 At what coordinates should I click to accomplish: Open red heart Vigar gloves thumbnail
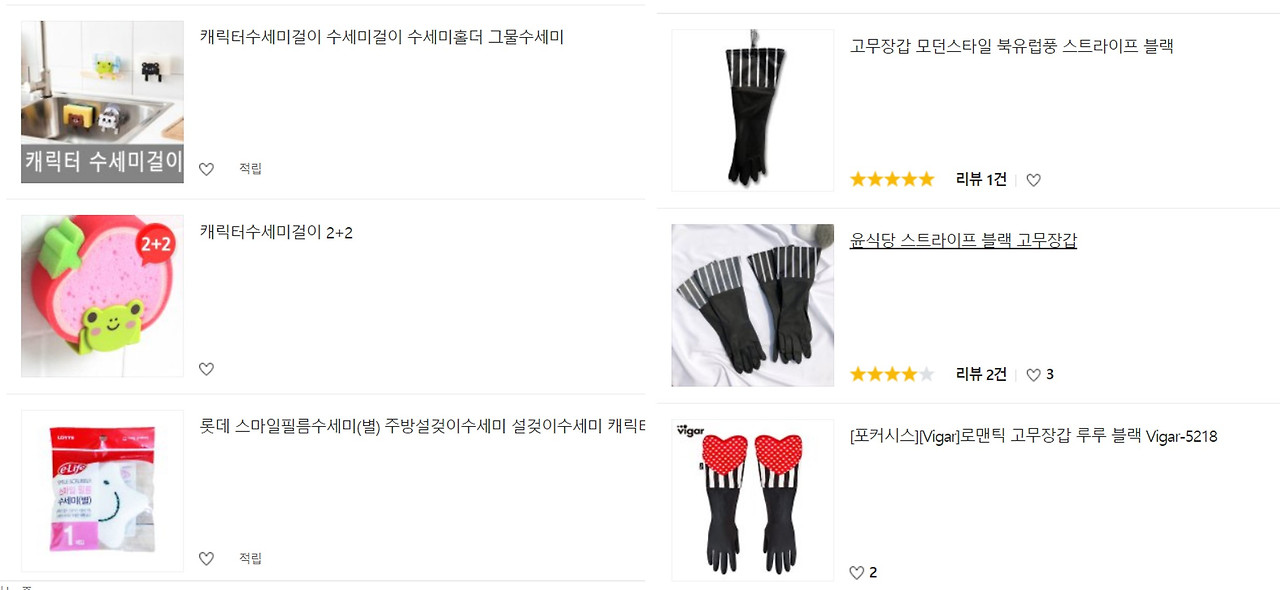tap(752, 501)
